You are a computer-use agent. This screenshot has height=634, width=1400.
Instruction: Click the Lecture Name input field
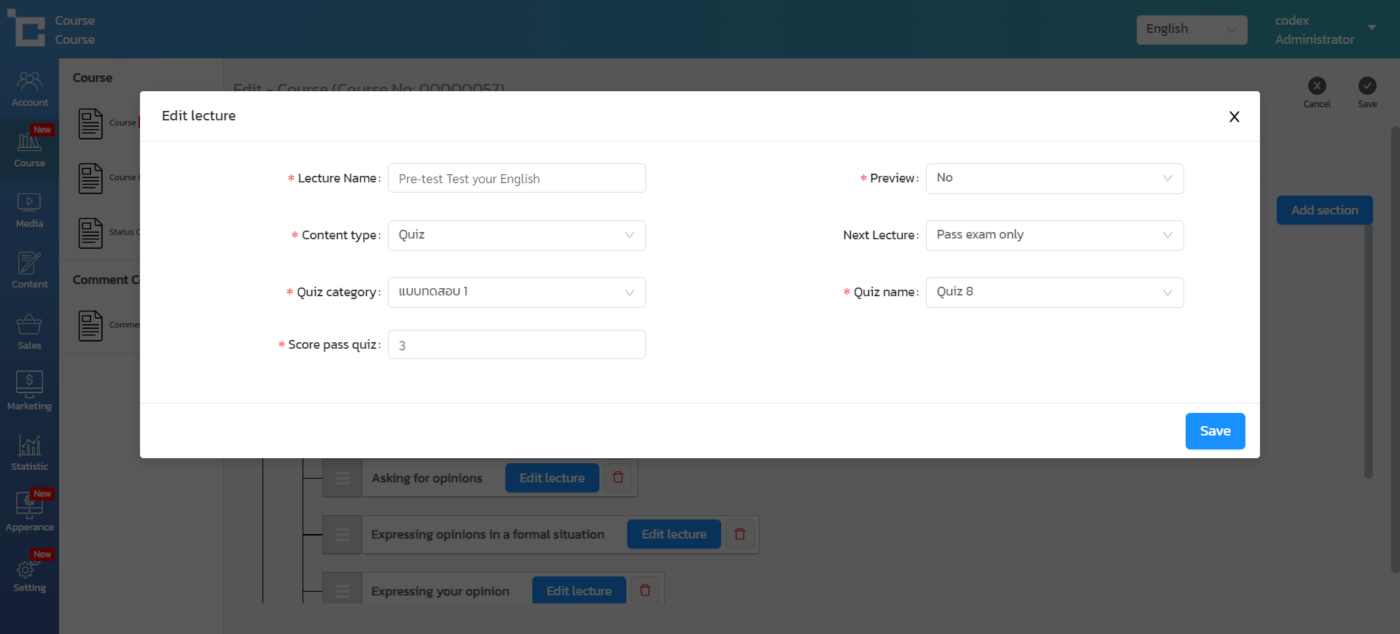click(516, 179)
